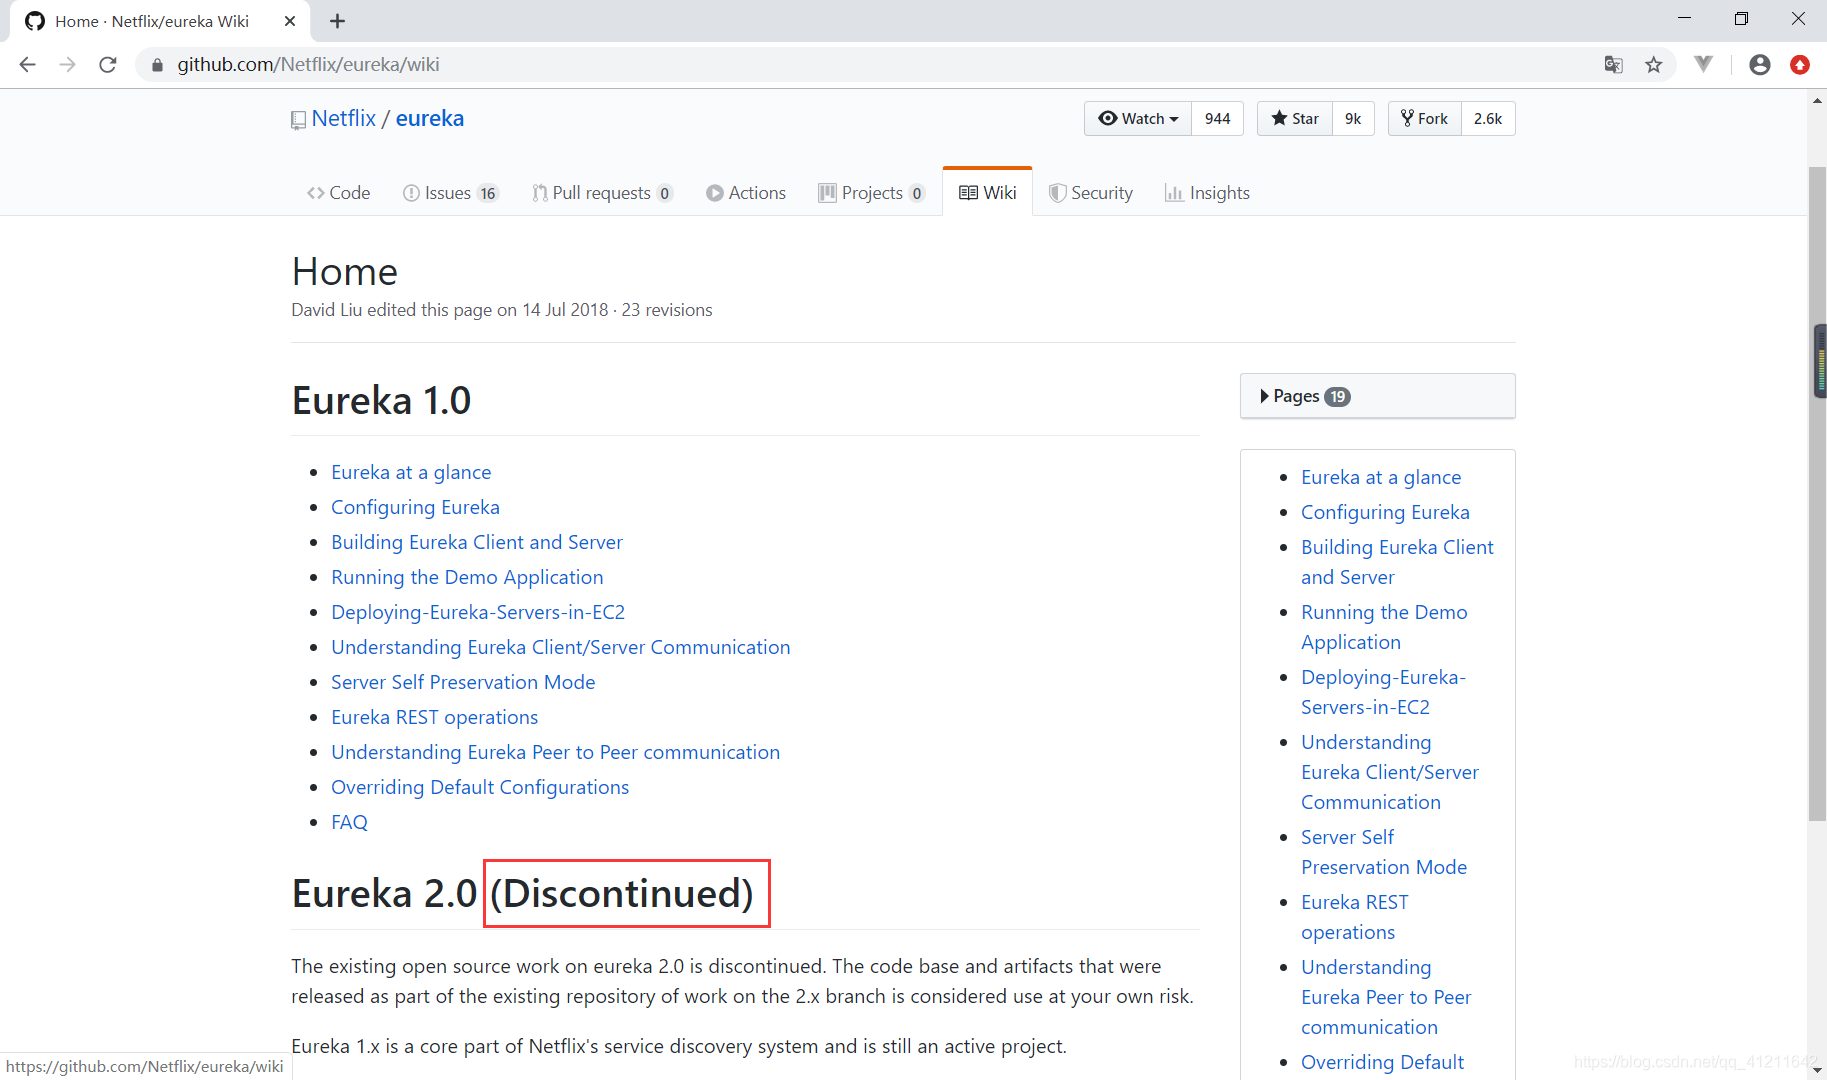The width and height of the screenshot is (1827, 1080).
Task: Click the scrollbar up arrow
Action: pos(1817,100)
